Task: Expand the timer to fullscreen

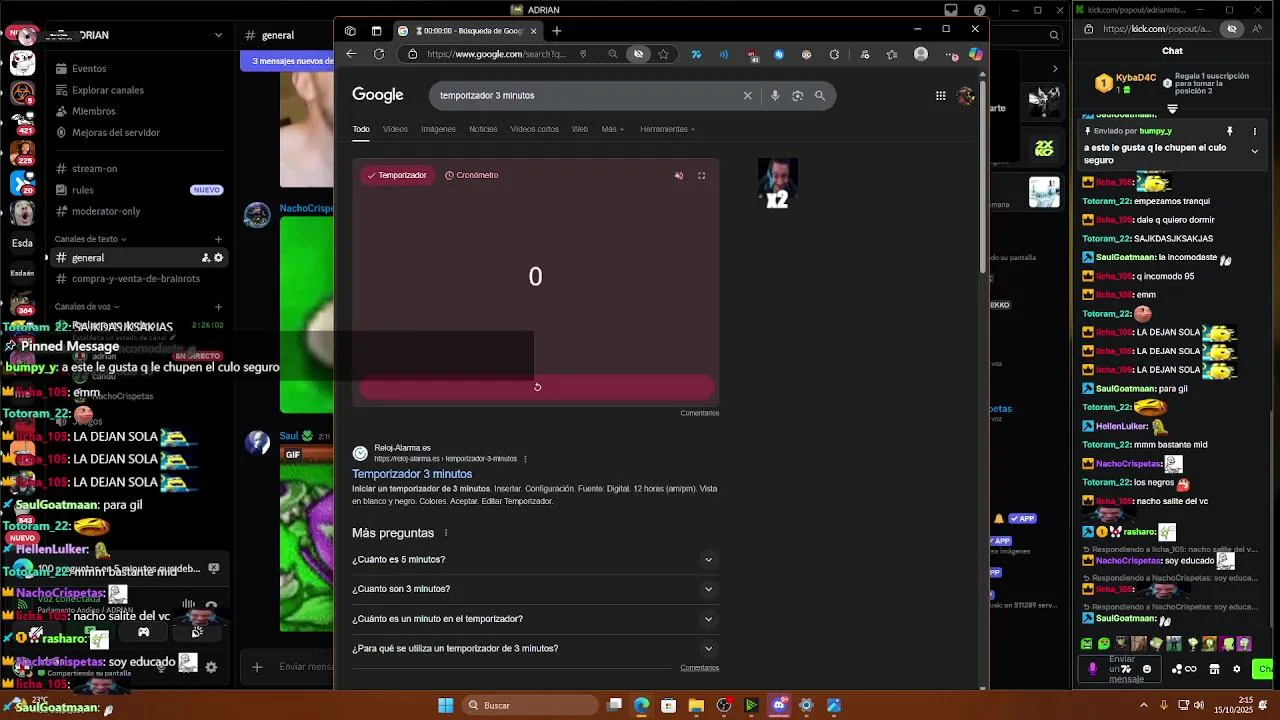Action: tap(701, 175)
